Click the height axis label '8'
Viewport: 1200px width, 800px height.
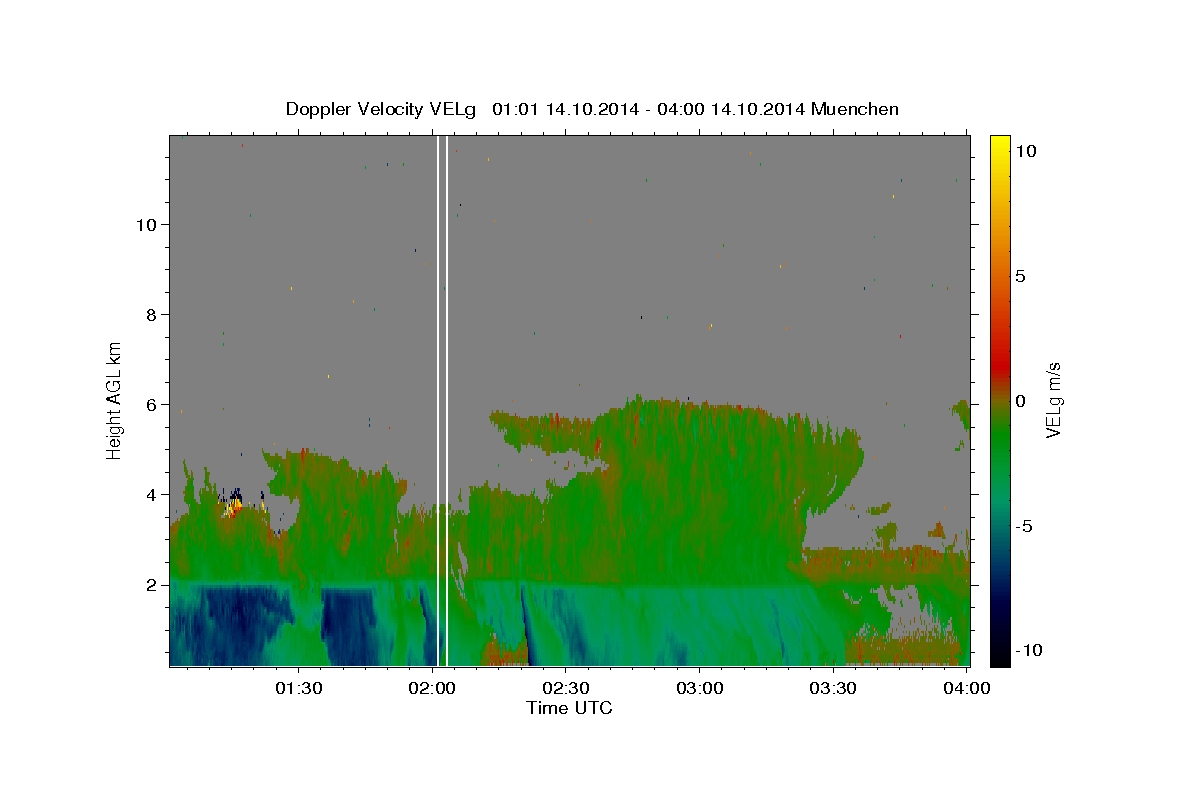(x=151, y=315)
